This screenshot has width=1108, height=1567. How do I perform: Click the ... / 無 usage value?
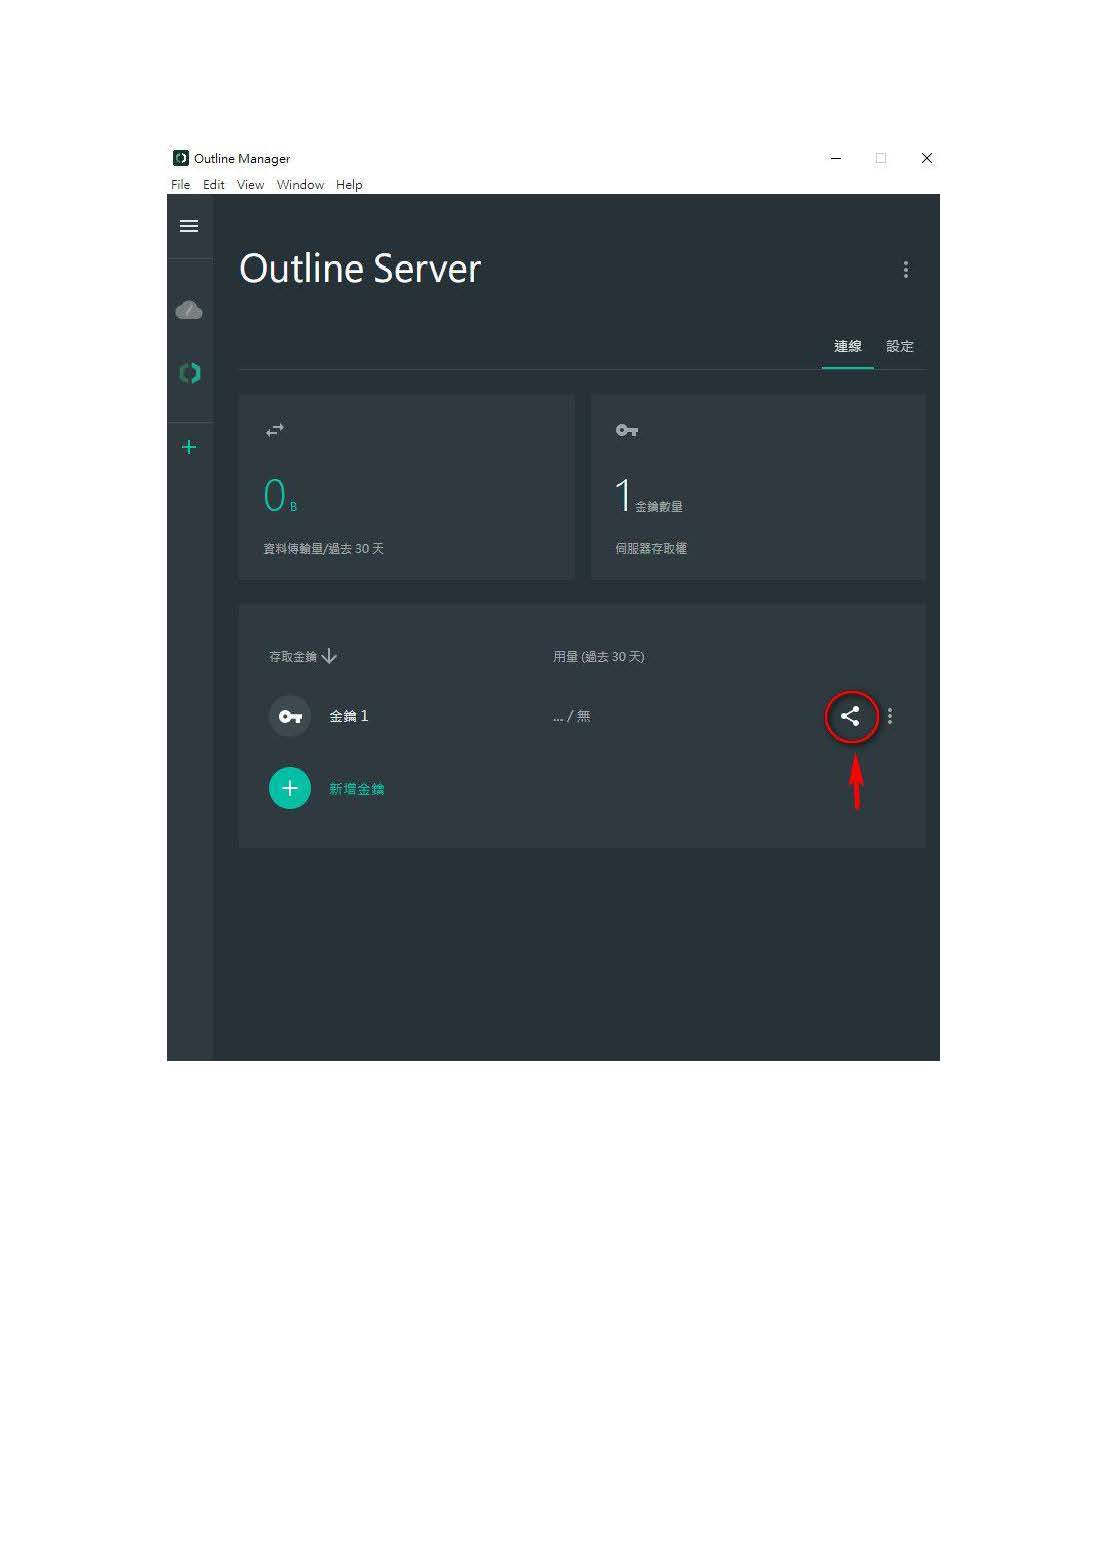pyautogui.click(x=572, y=716)
